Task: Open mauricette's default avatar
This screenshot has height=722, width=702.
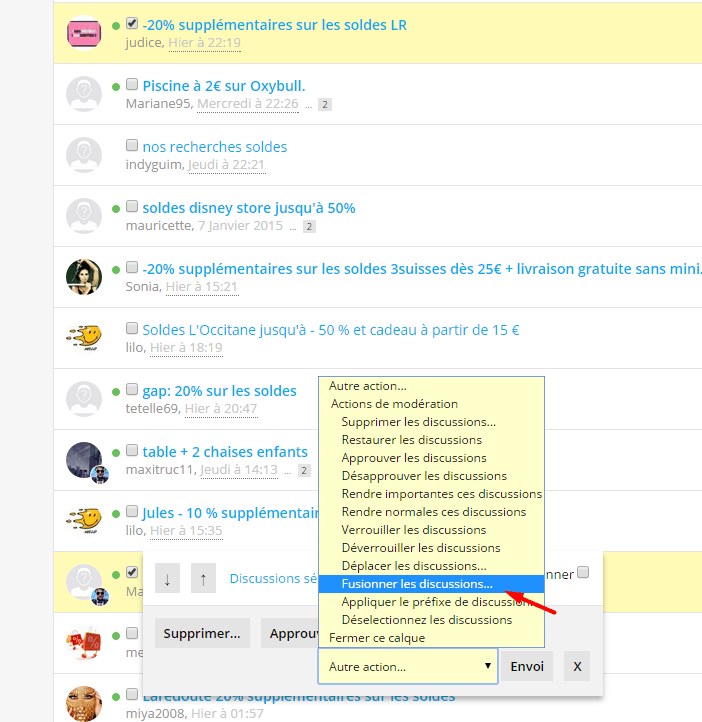Action: (x=84, y=216)
